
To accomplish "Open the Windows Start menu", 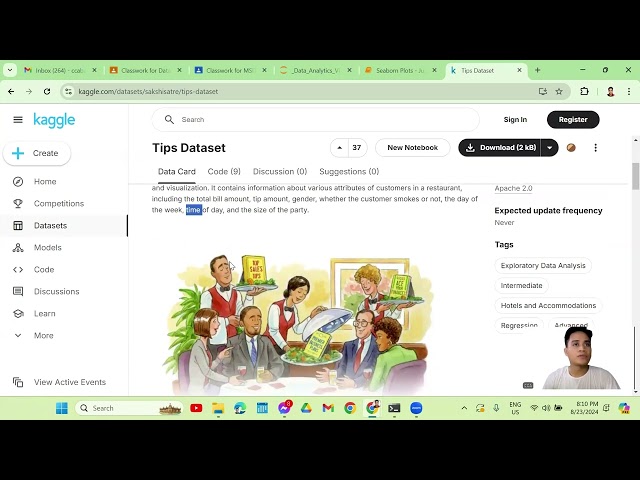I will [62, 408].
